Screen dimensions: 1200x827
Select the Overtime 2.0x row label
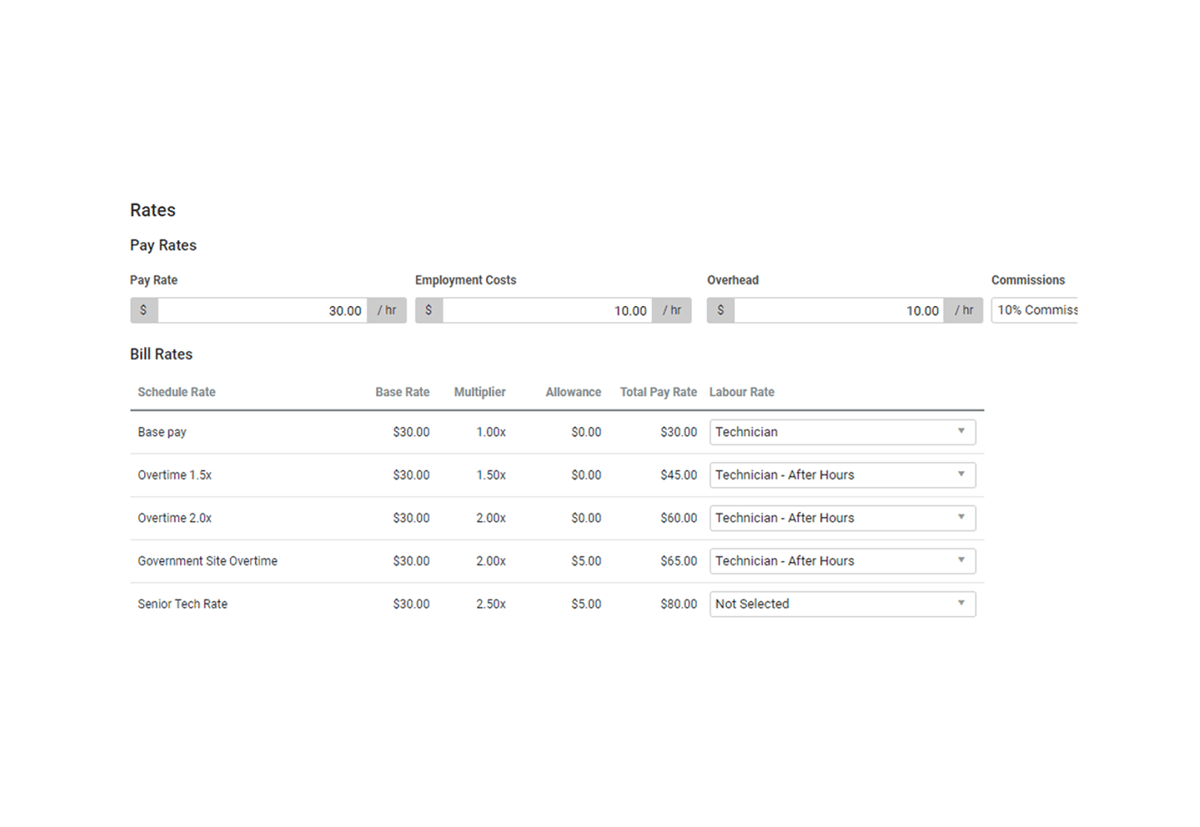175,518
